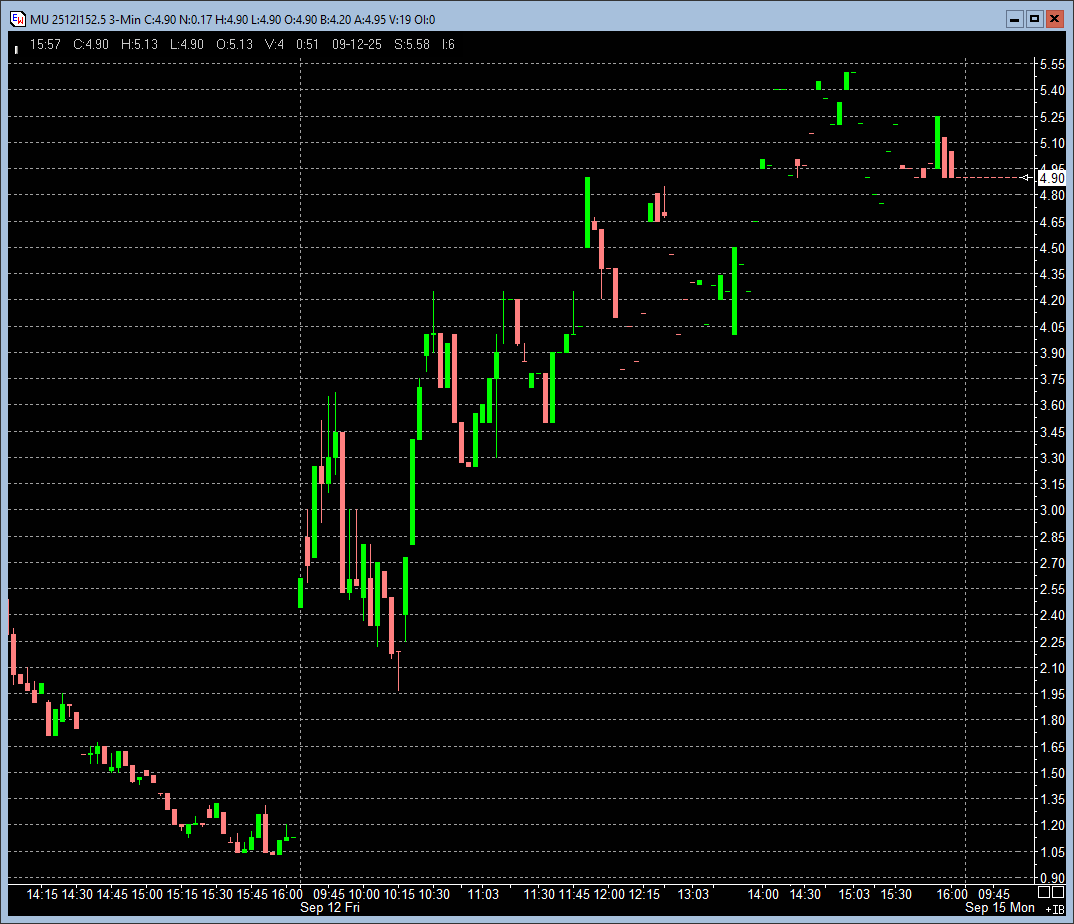Click the I:6 readout

click(448, 45)
